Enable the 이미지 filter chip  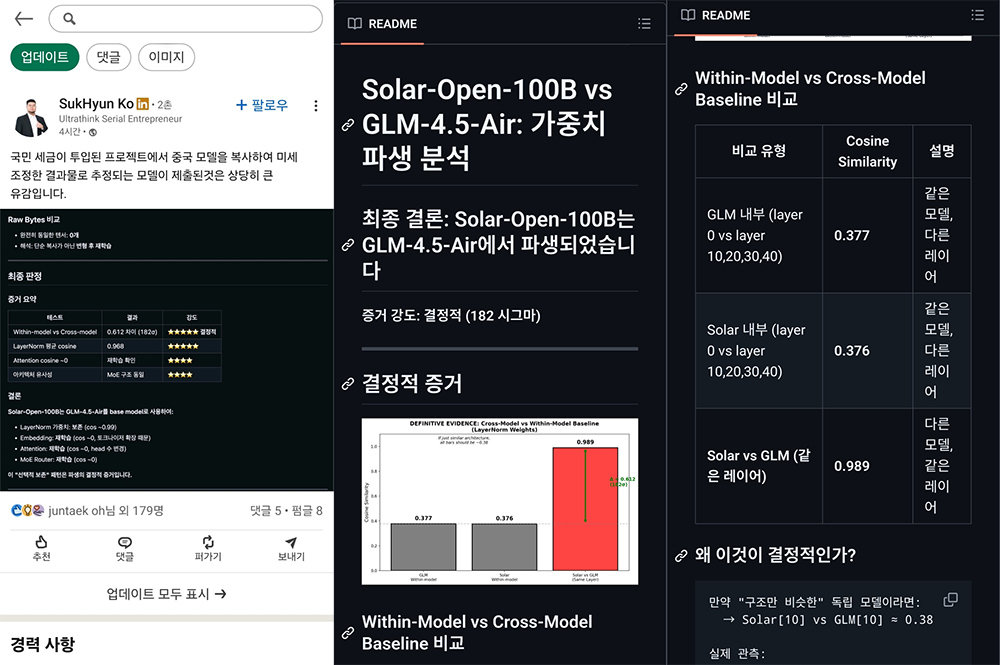coord(166,57)
